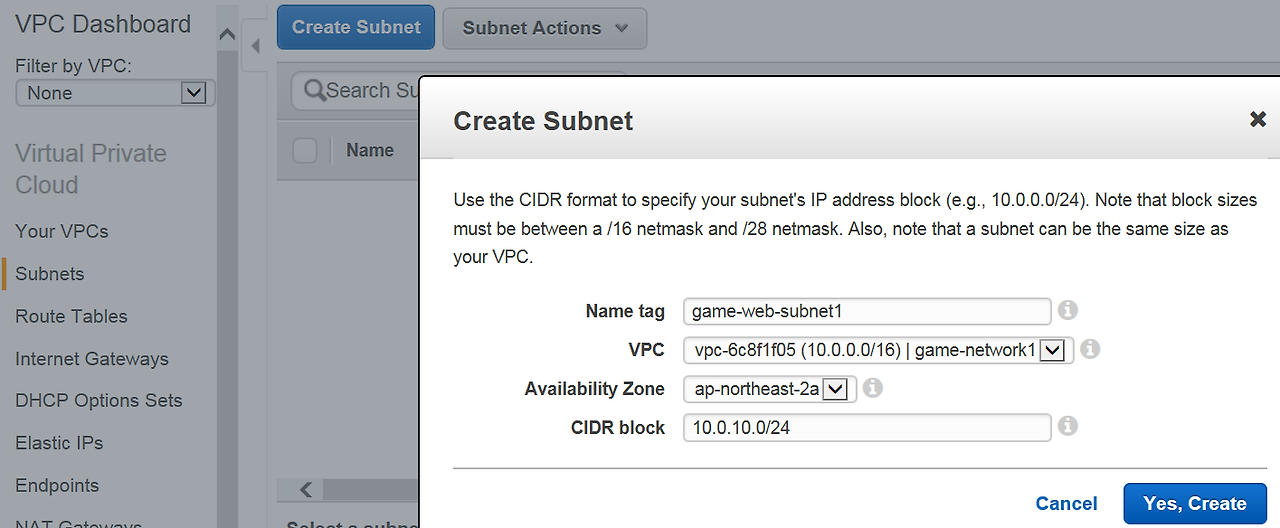This screenshot has height=528, width=1280.
Task: Select Your VPCs in sidebar
Action: pos(62,231)
